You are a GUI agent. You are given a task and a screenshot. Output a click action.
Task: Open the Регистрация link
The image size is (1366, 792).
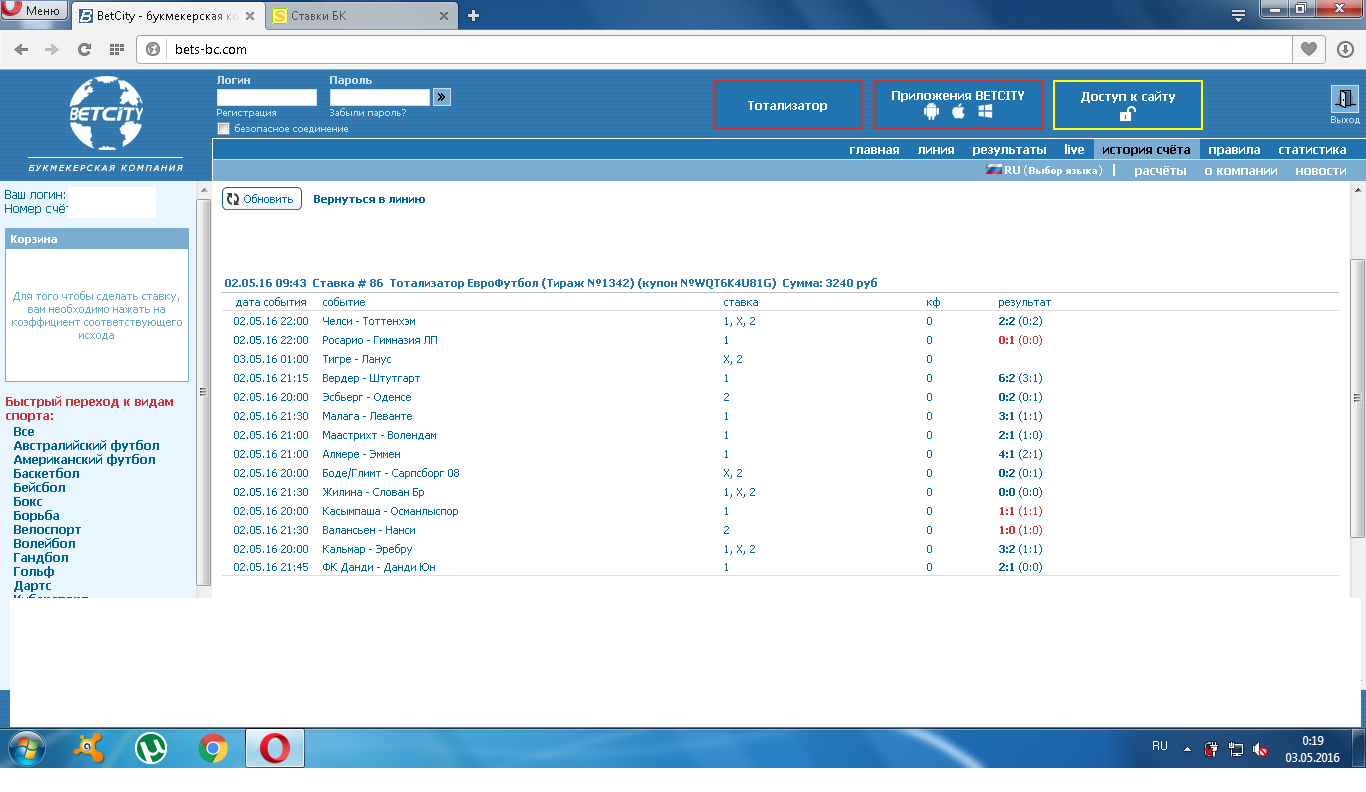(x=246, y=113)
